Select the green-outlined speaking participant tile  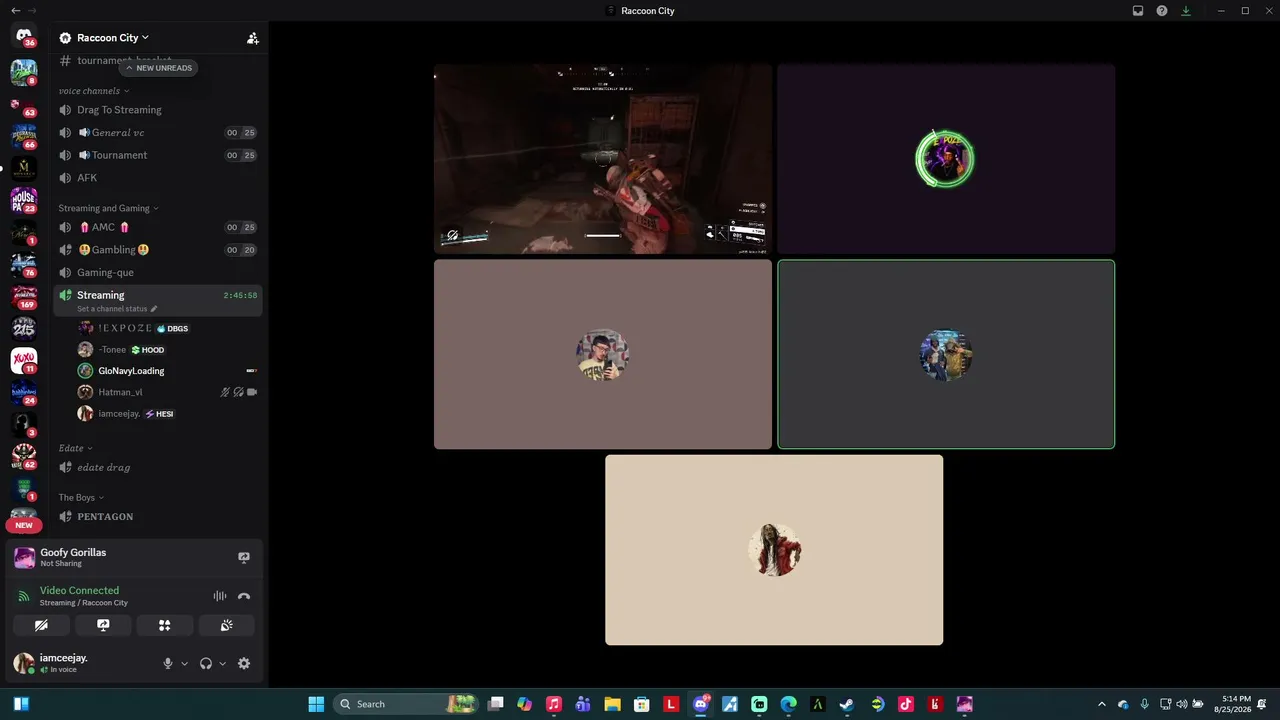946,354
